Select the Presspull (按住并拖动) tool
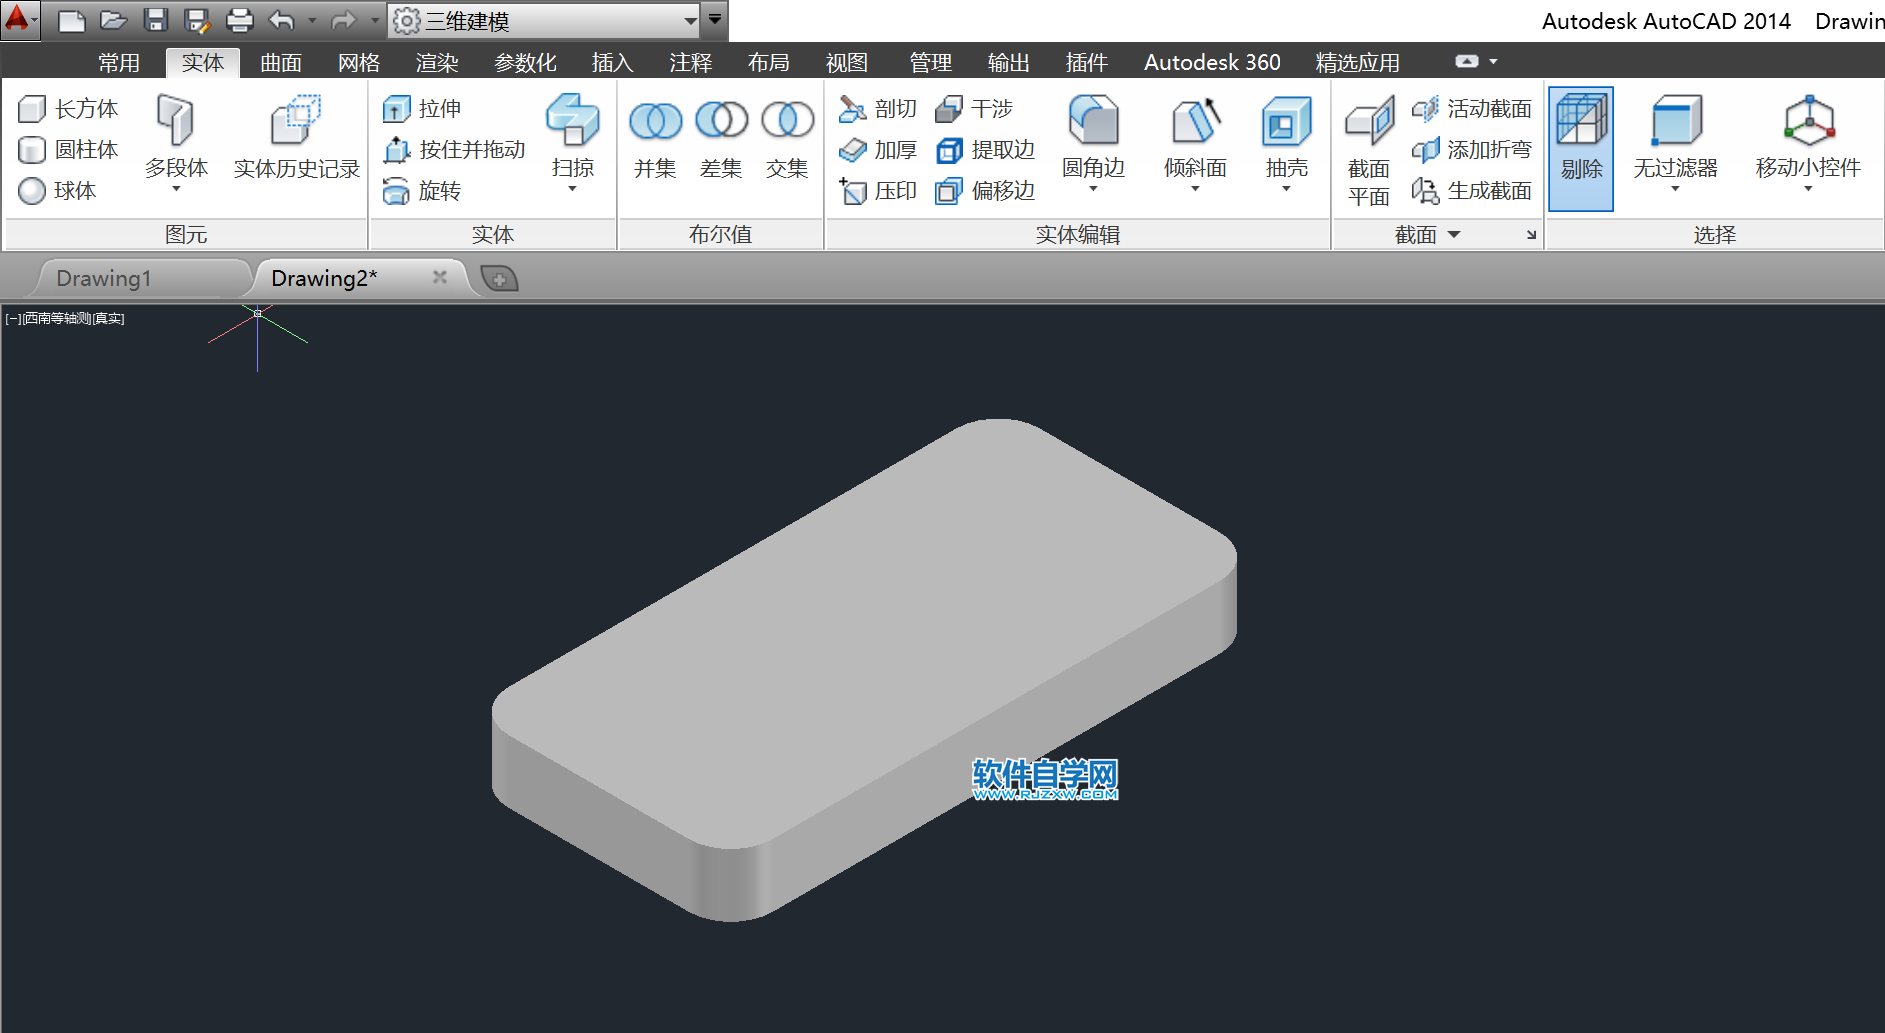The width and height of the screenshot is (1885, 1033). (454, 149)
